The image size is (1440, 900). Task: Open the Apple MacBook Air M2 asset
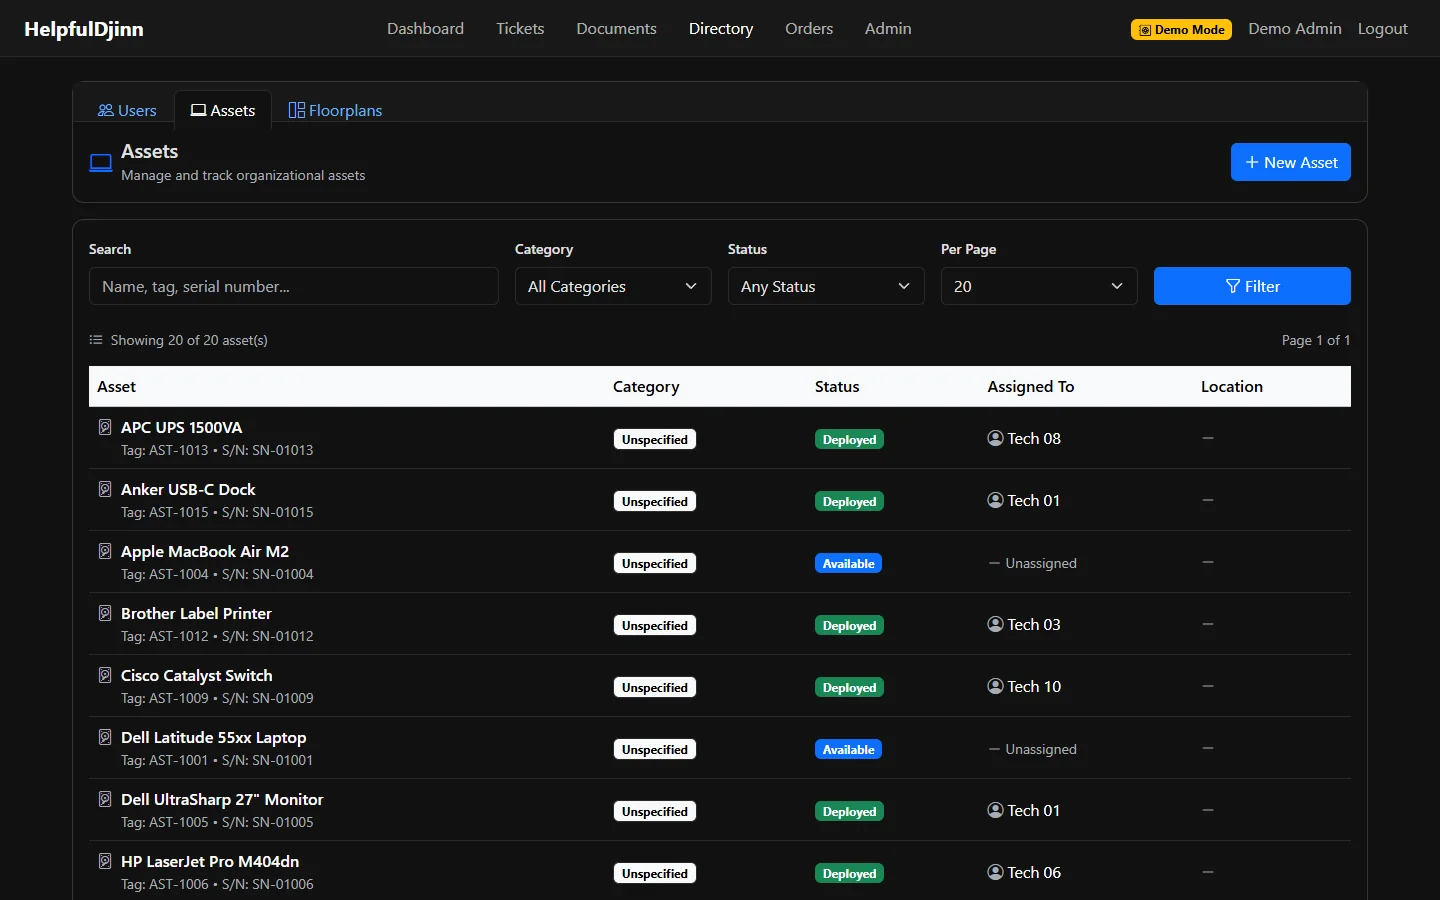(x=205, y=551)
